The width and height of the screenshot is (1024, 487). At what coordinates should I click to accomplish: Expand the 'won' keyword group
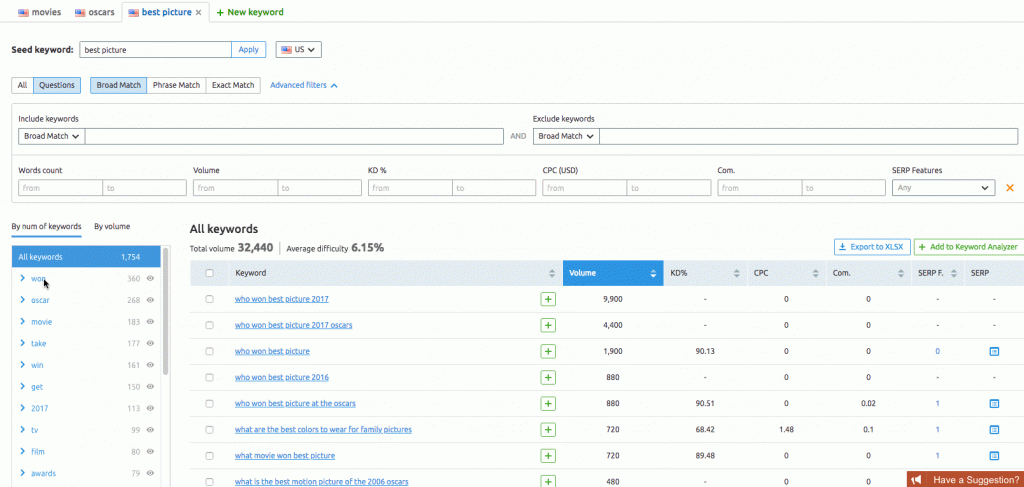pos(22,278)
